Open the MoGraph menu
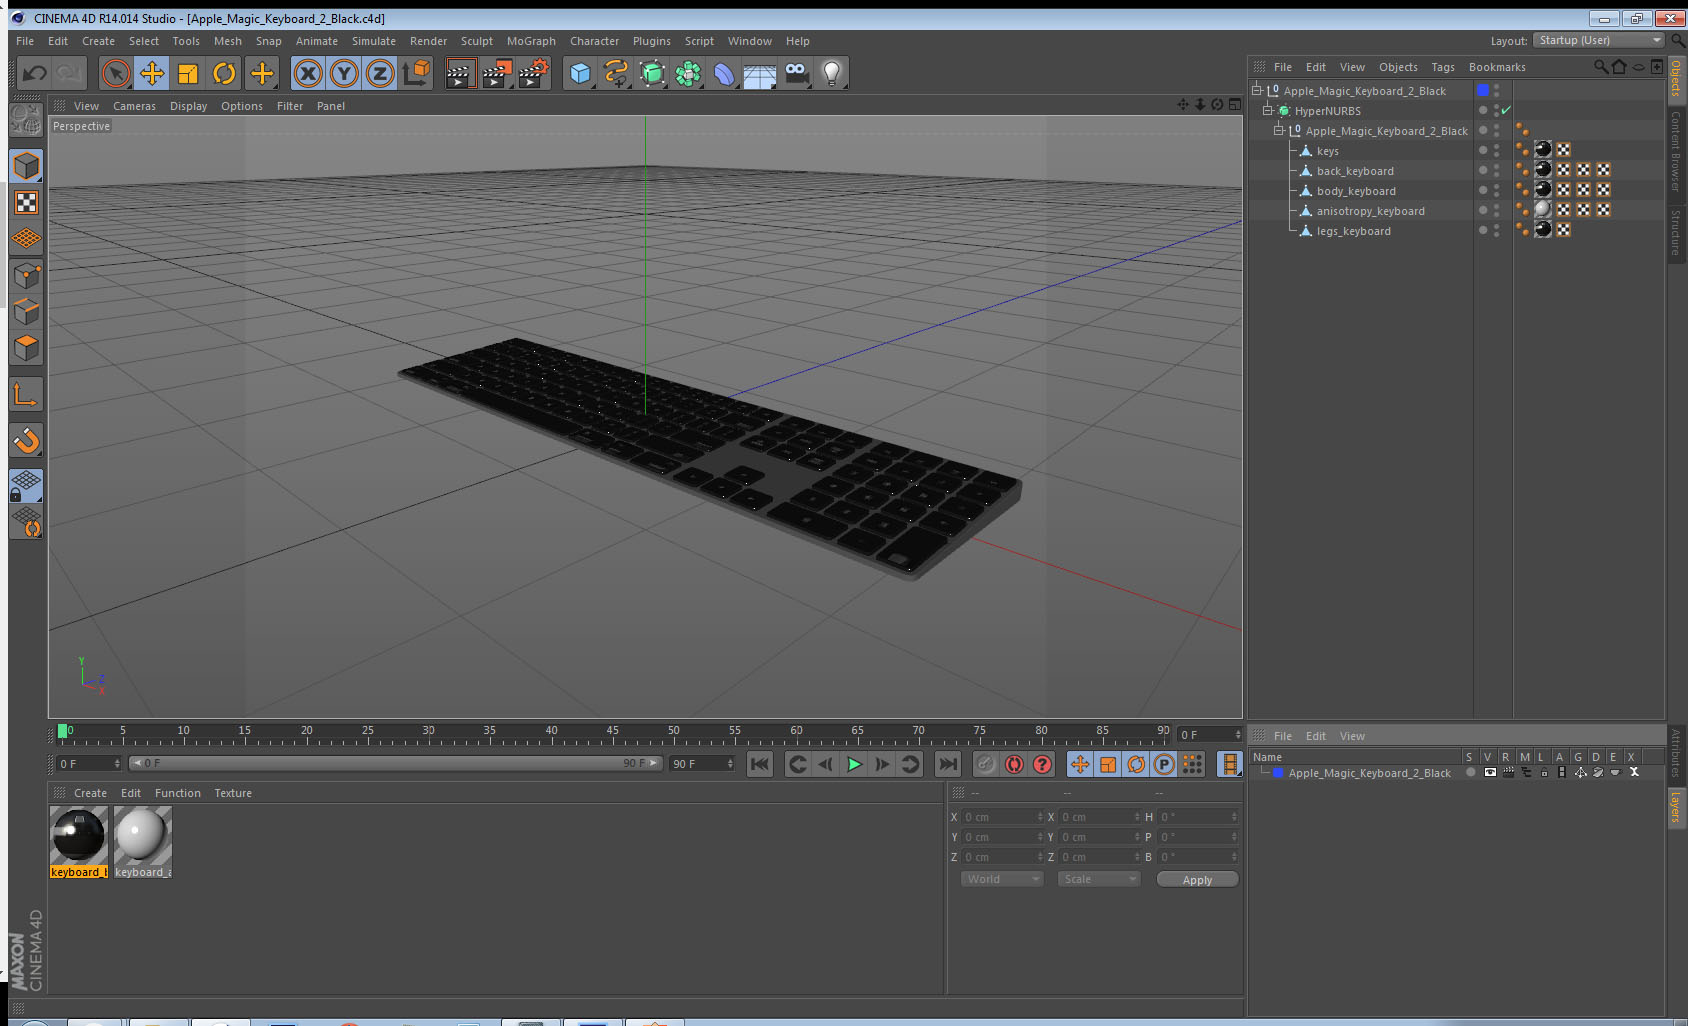1688x1026 pixels. (531, 41)
